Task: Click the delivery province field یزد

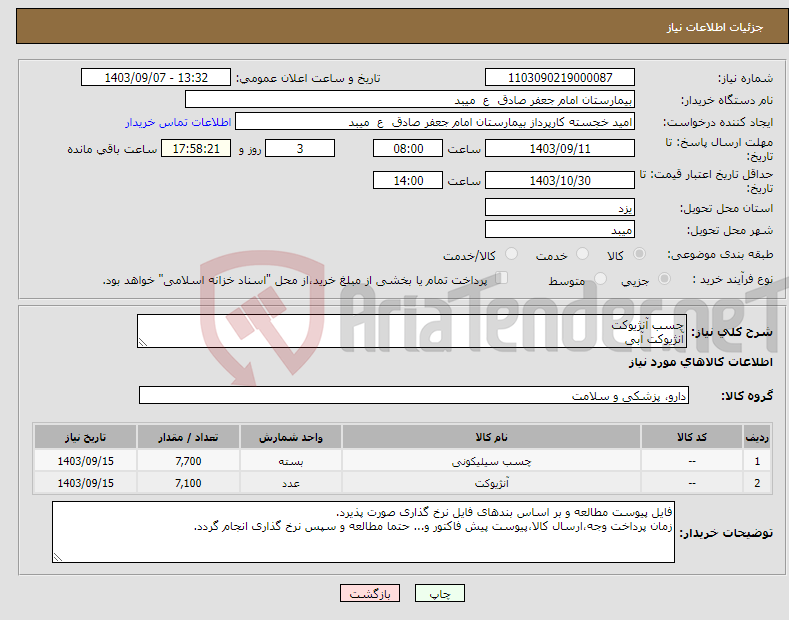Action: (560, 207)
